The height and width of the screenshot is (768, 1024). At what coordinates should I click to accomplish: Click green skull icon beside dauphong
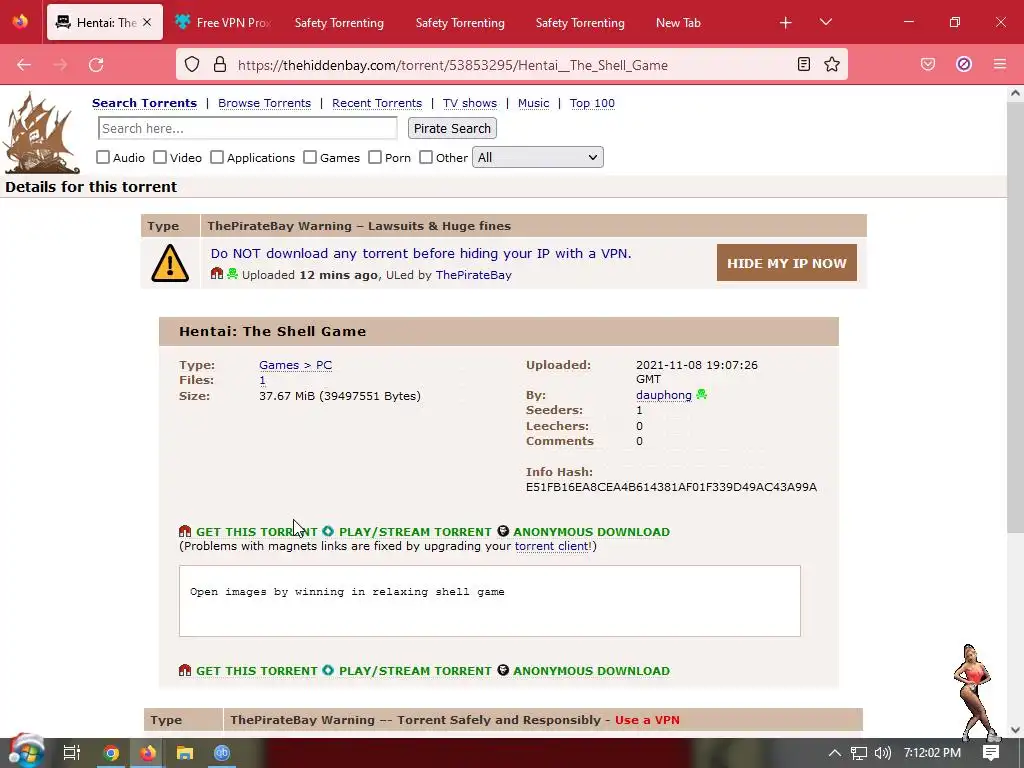(701, 394)
